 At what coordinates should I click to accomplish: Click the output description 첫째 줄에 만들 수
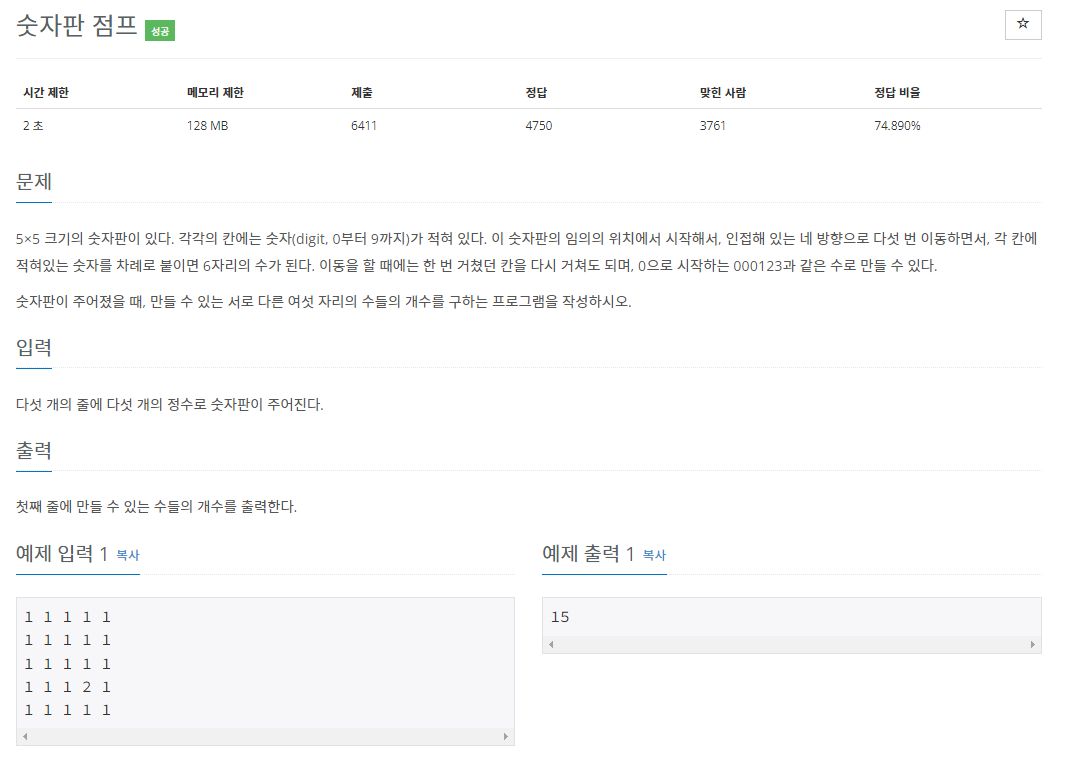(156, 507)
